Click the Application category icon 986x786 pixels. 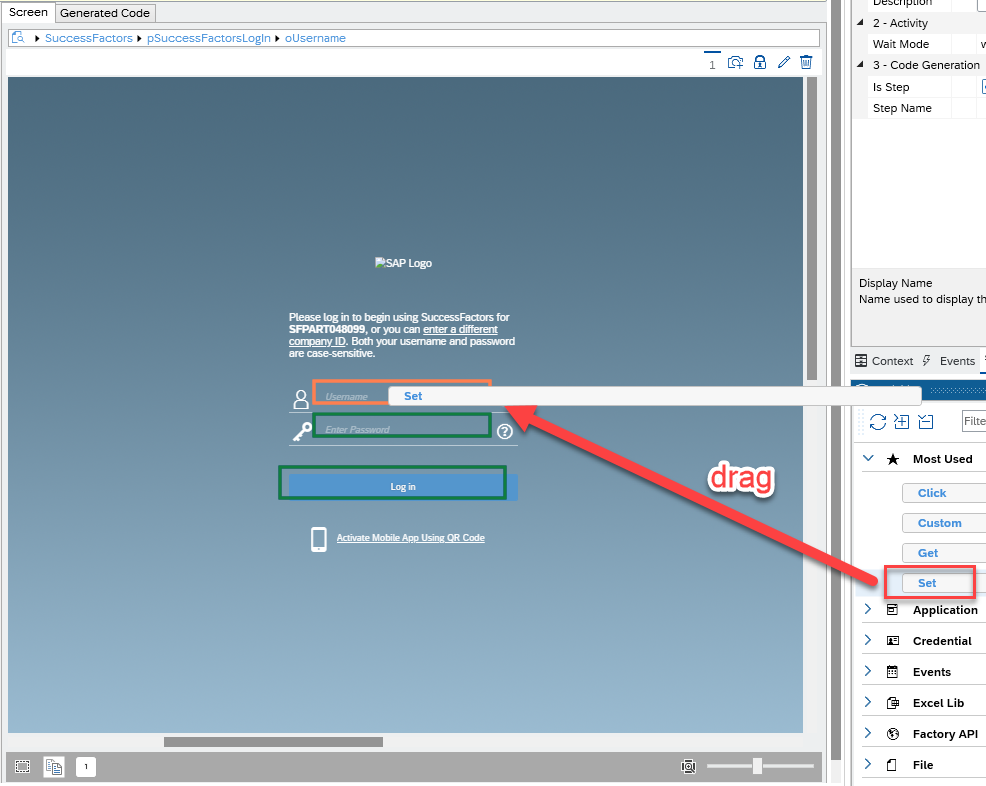(892, 609)
